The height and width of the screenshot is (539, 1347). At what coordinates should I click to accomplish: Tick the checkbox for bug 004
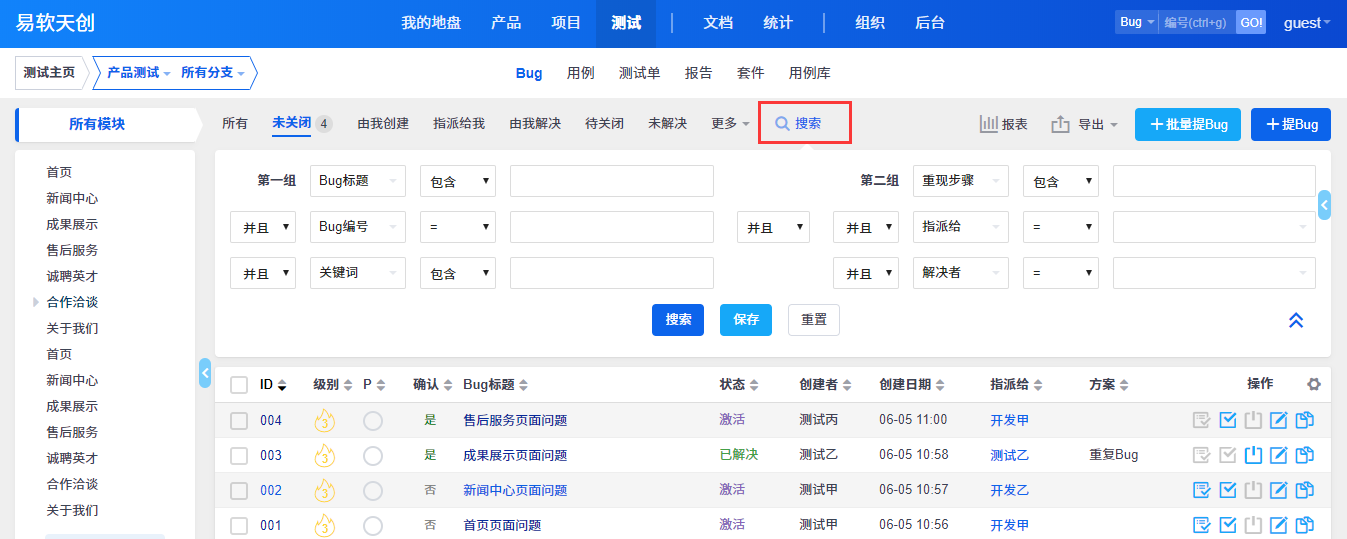click(x=239, y=420)
